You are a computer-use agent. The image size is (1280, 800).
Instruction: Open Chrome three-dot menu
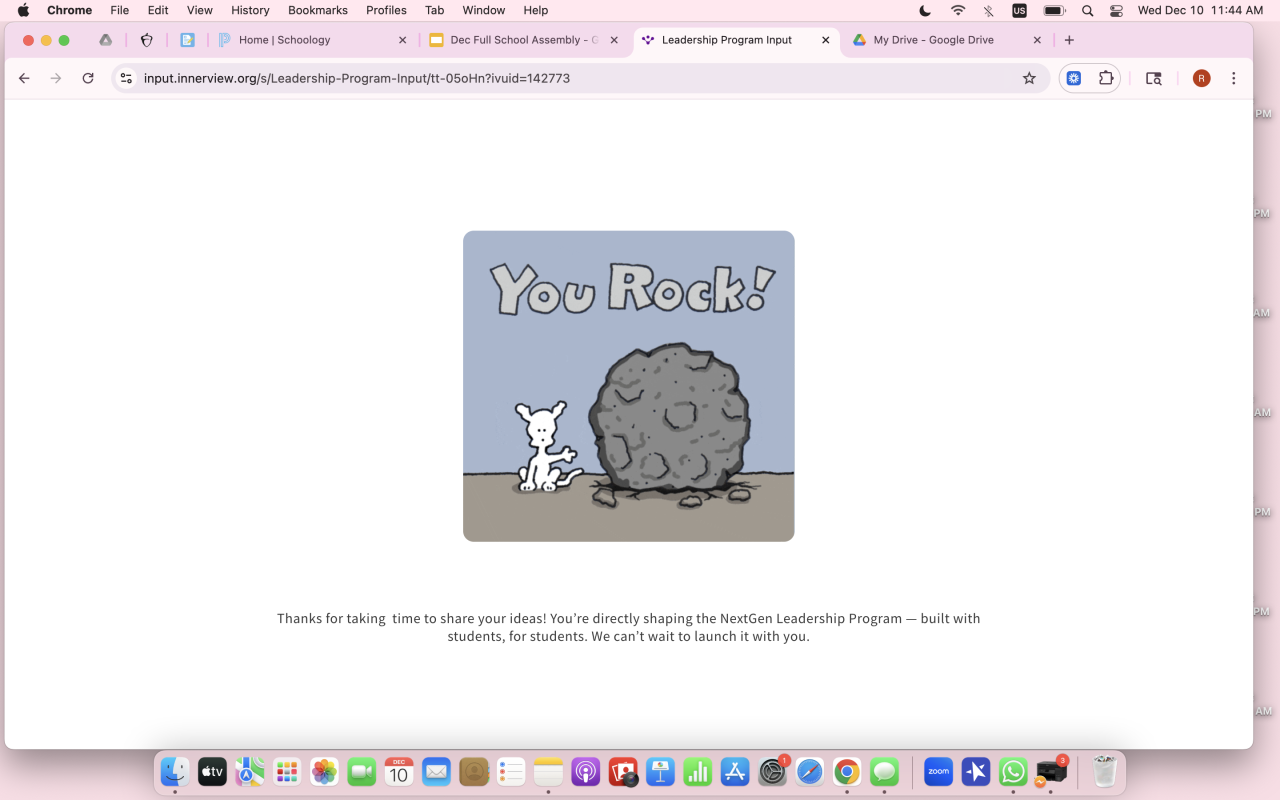1234,78
